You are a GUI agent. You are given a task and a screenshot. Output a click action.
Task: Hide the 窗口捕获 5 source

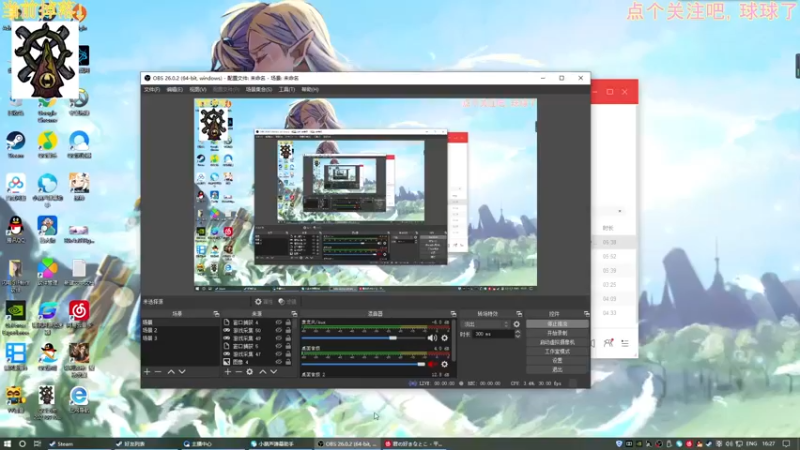pos(279,346)
